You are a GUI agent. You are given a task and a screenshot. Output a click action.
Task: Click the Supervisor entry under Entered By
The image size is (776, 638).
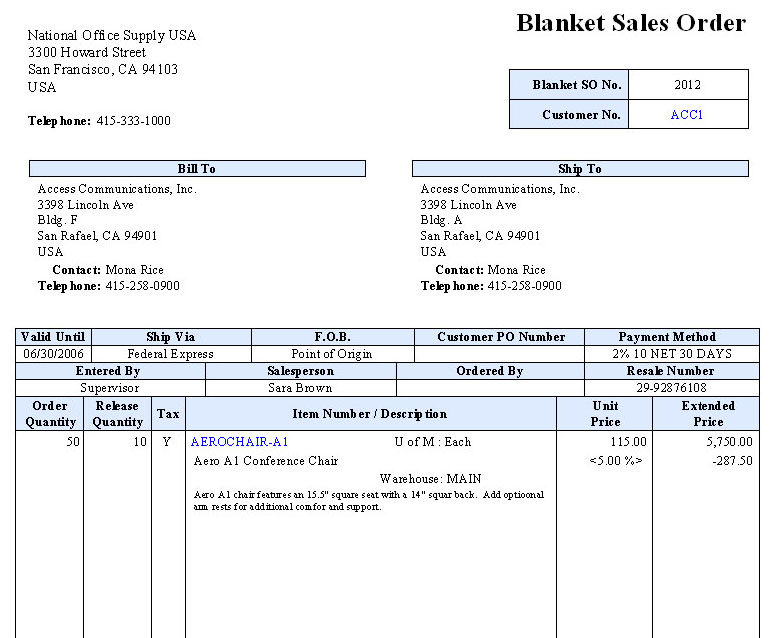110,388
